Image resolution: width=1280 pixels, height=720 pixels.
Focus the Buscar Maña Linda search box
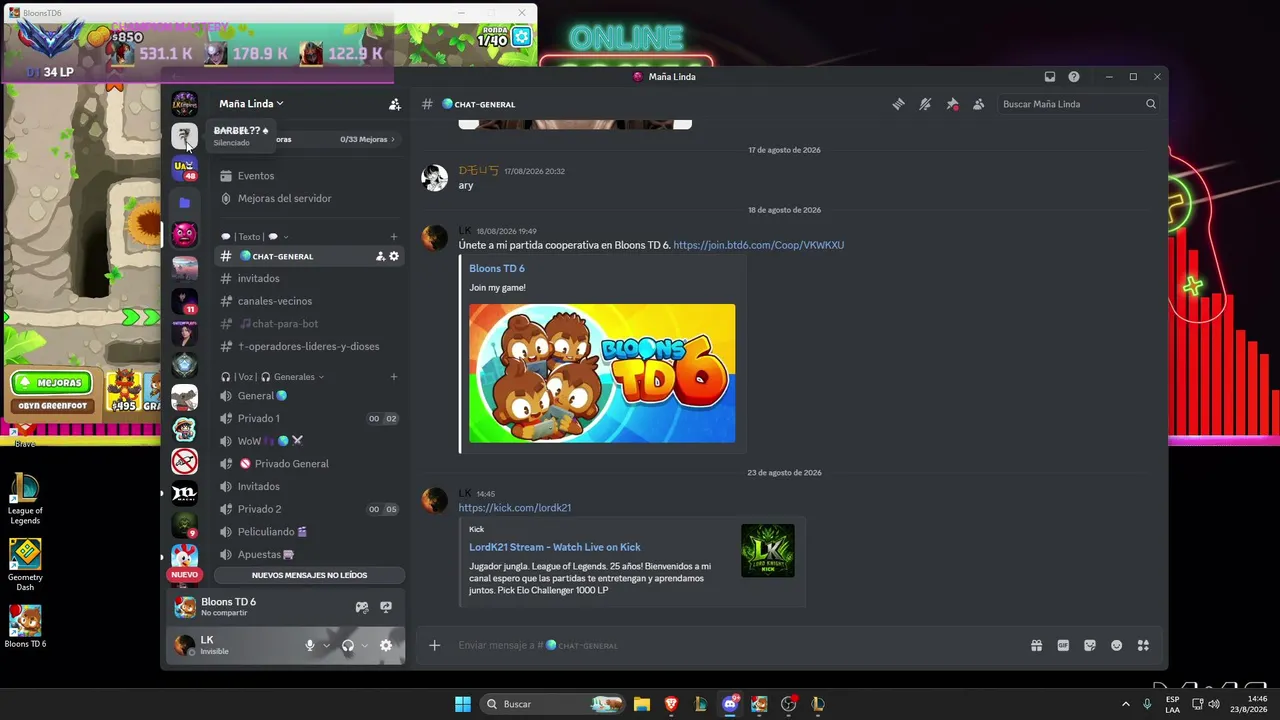1079,104
